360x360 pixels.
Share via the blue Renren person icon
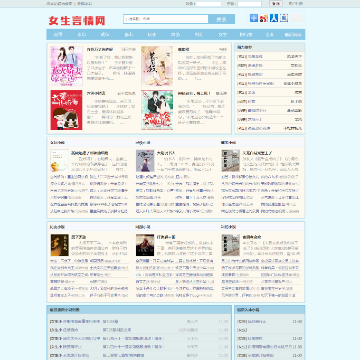click(x=274, y=18)
